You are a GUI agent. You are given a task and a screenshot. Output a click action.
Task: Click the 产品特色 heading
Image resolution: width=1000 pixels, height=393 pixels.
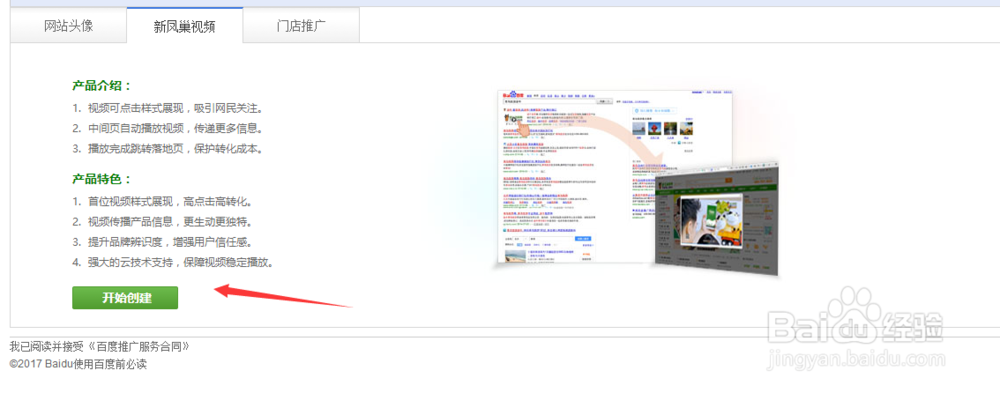[101, 179]
